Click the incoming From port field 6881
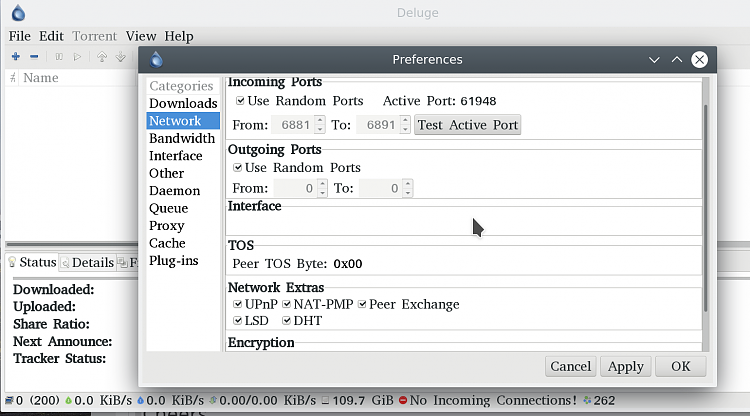The width and height of the screenshot is (750, 416). (x=293, y=125)
